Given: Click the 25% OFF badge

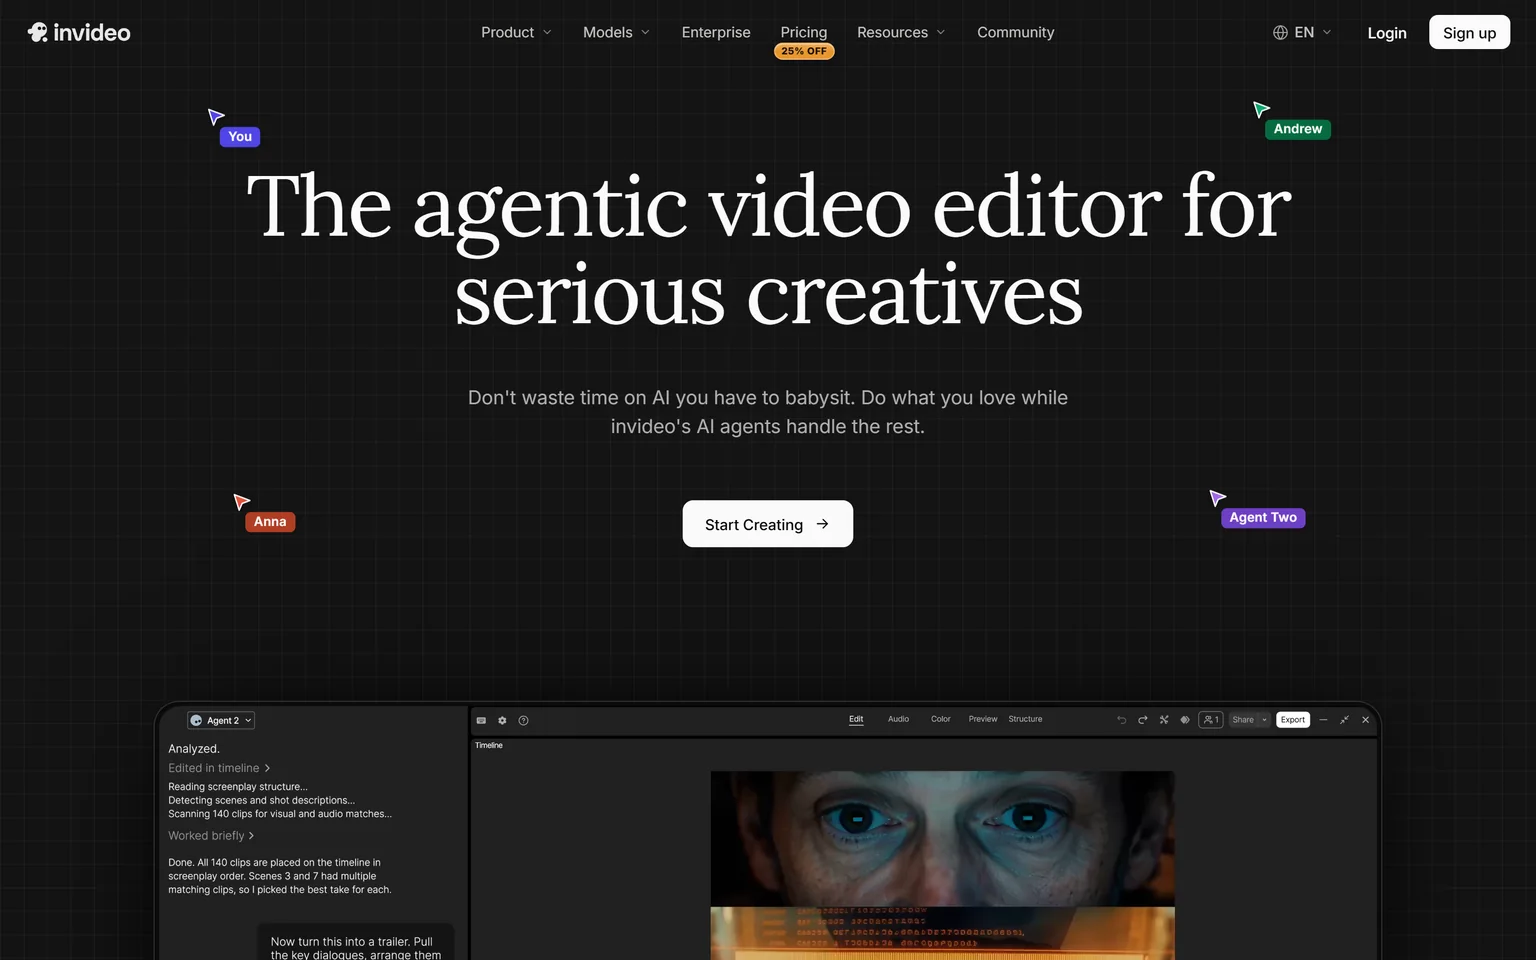Looking at the screenshot, I should tap(804, 51).
